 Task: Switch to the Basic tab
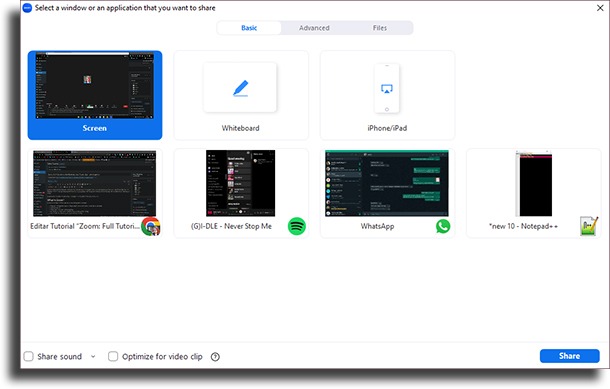(249, 28)
